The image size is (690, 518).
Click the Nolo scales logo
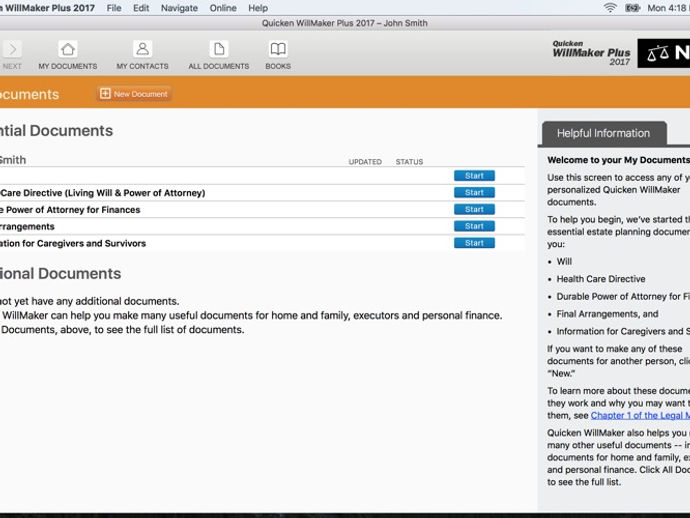pyautogui.click(x=664, y=53)
